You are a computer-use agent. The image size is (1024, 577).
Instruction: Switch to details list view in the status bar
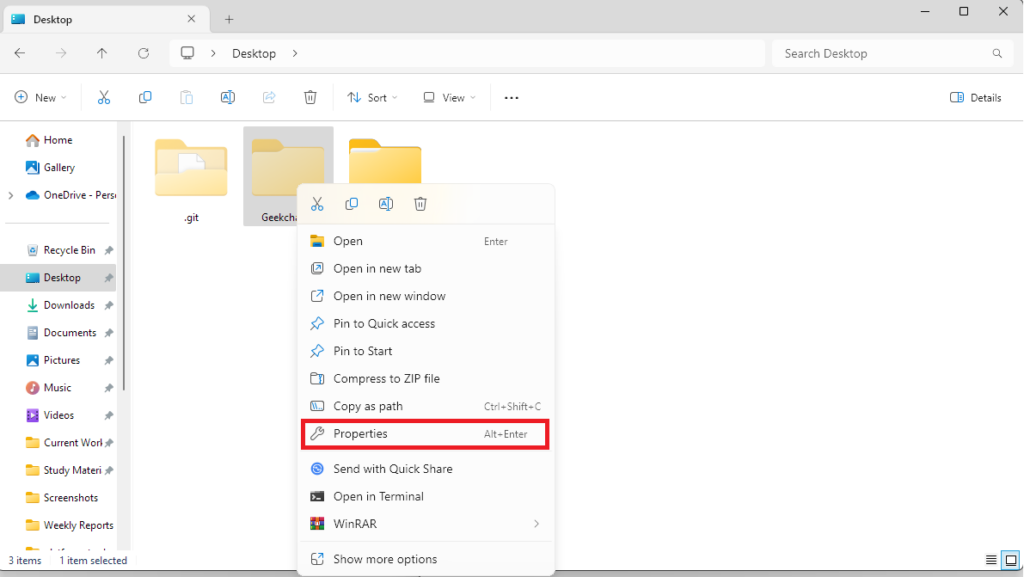[991, 560]
